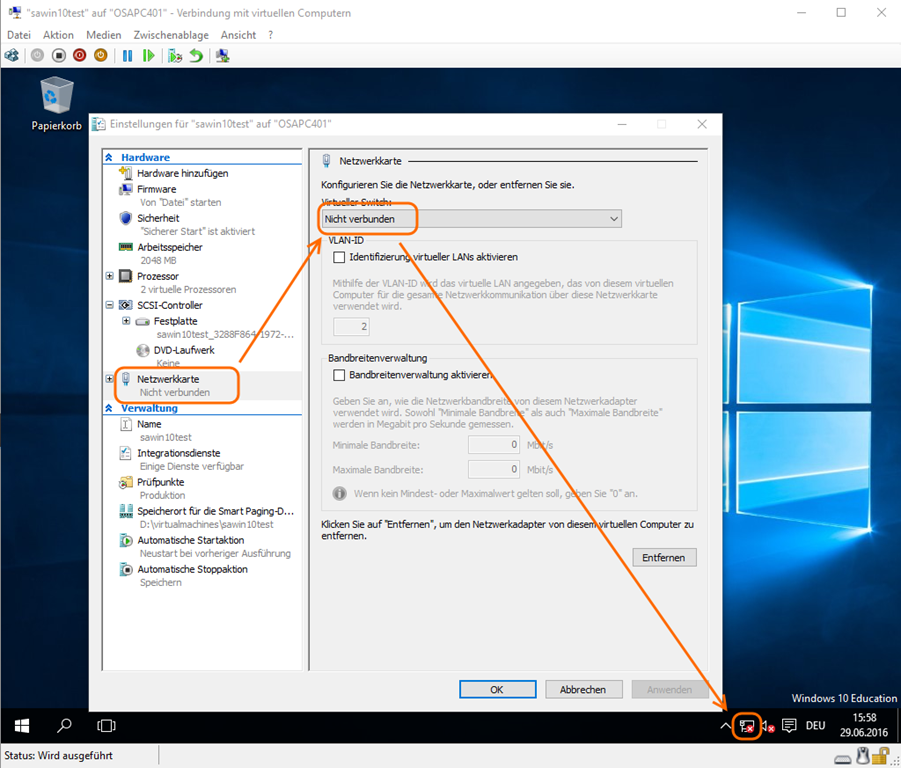The height and width of the screenshot is (768, 901).
Task: Click the black Turn Off toolbar icon
Action: (59, 56)
